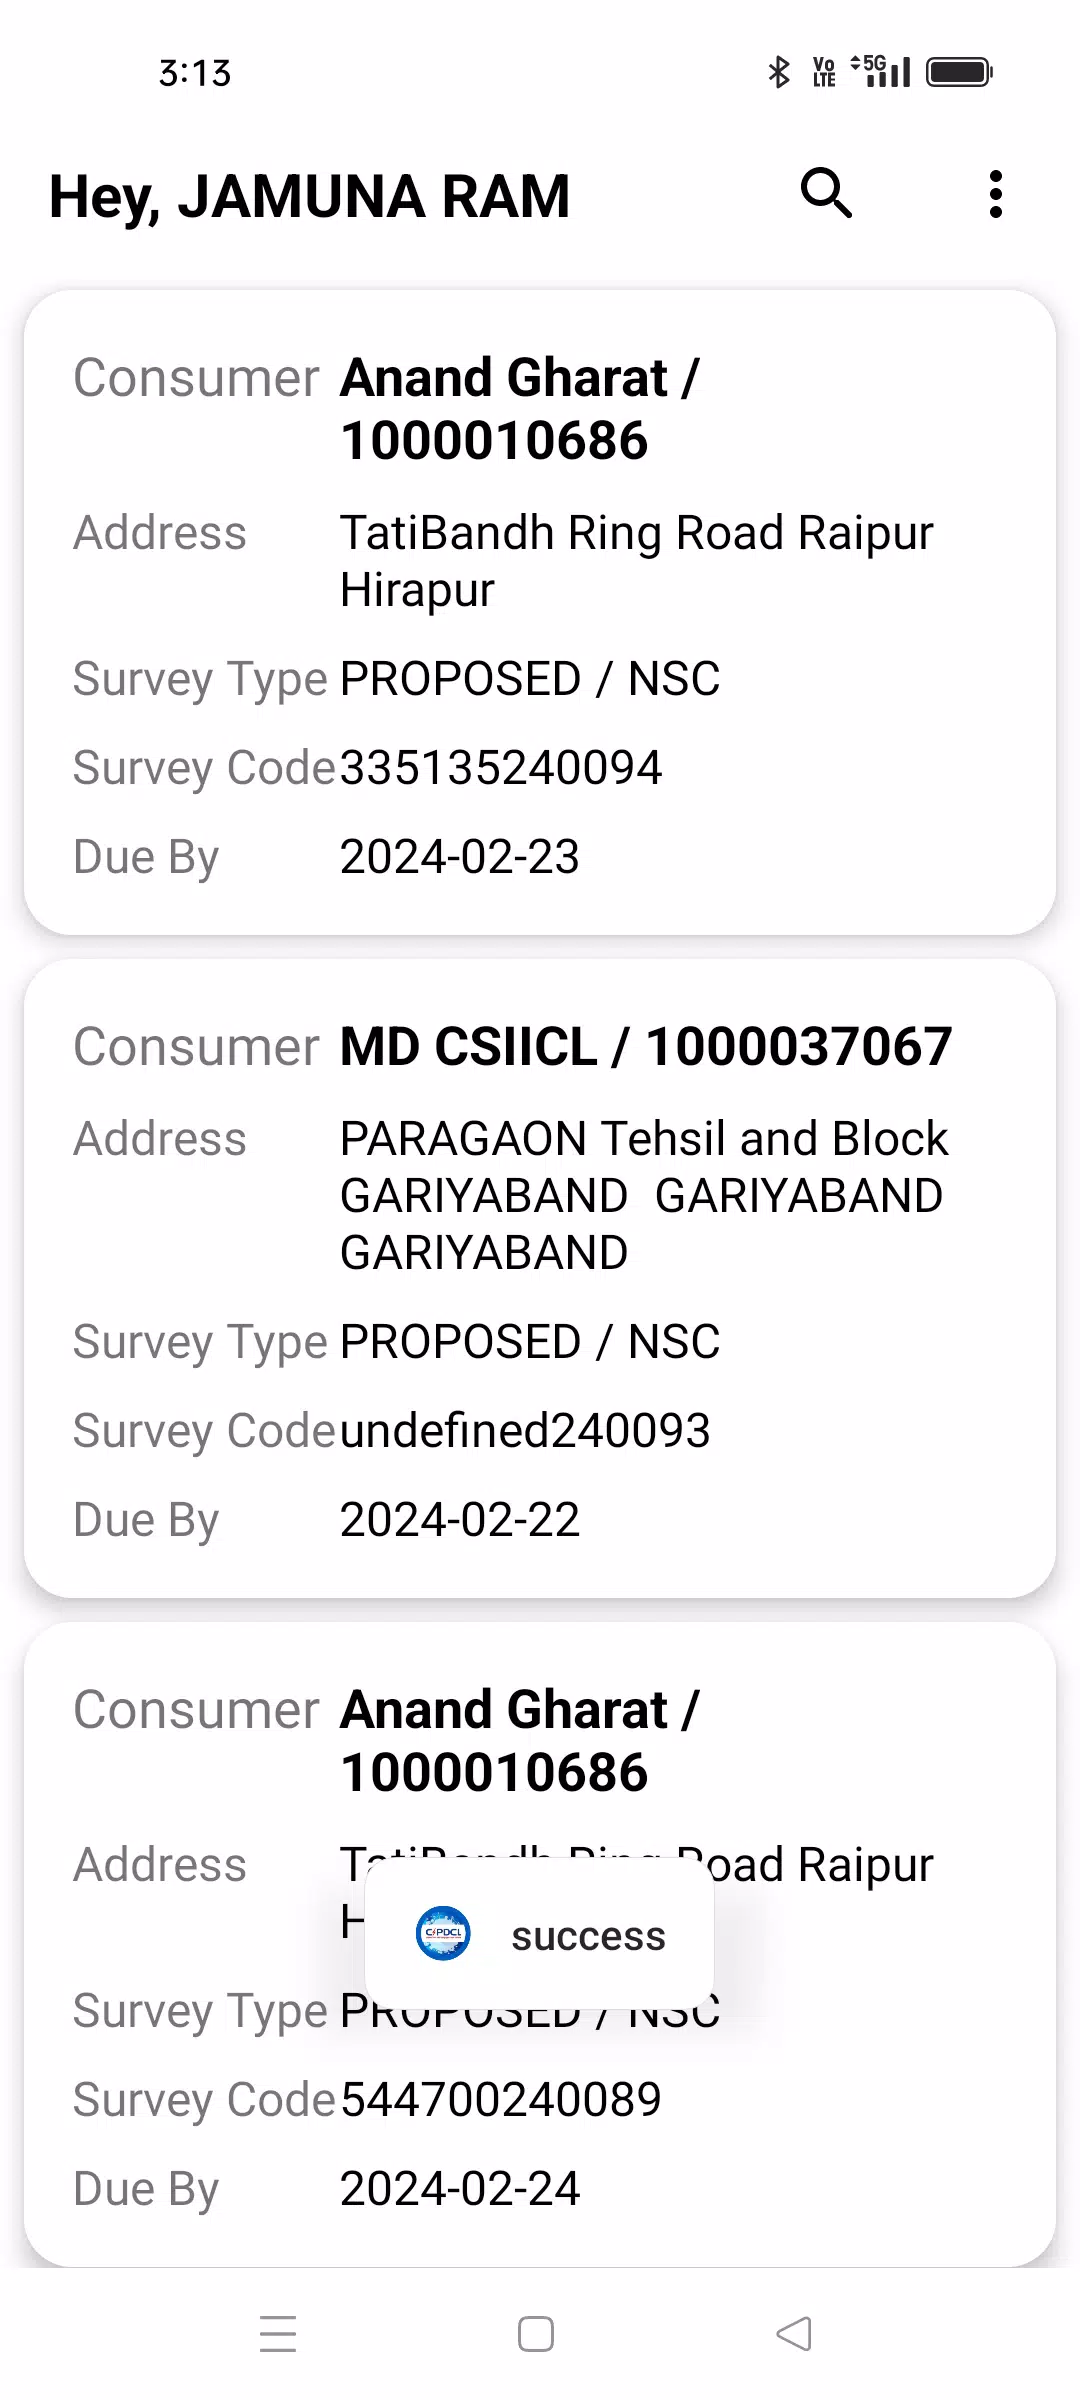Viewport: 1080px width, 2400px height.
Task: Tap the 5G signal strength icon
Action: click(880, 72)
